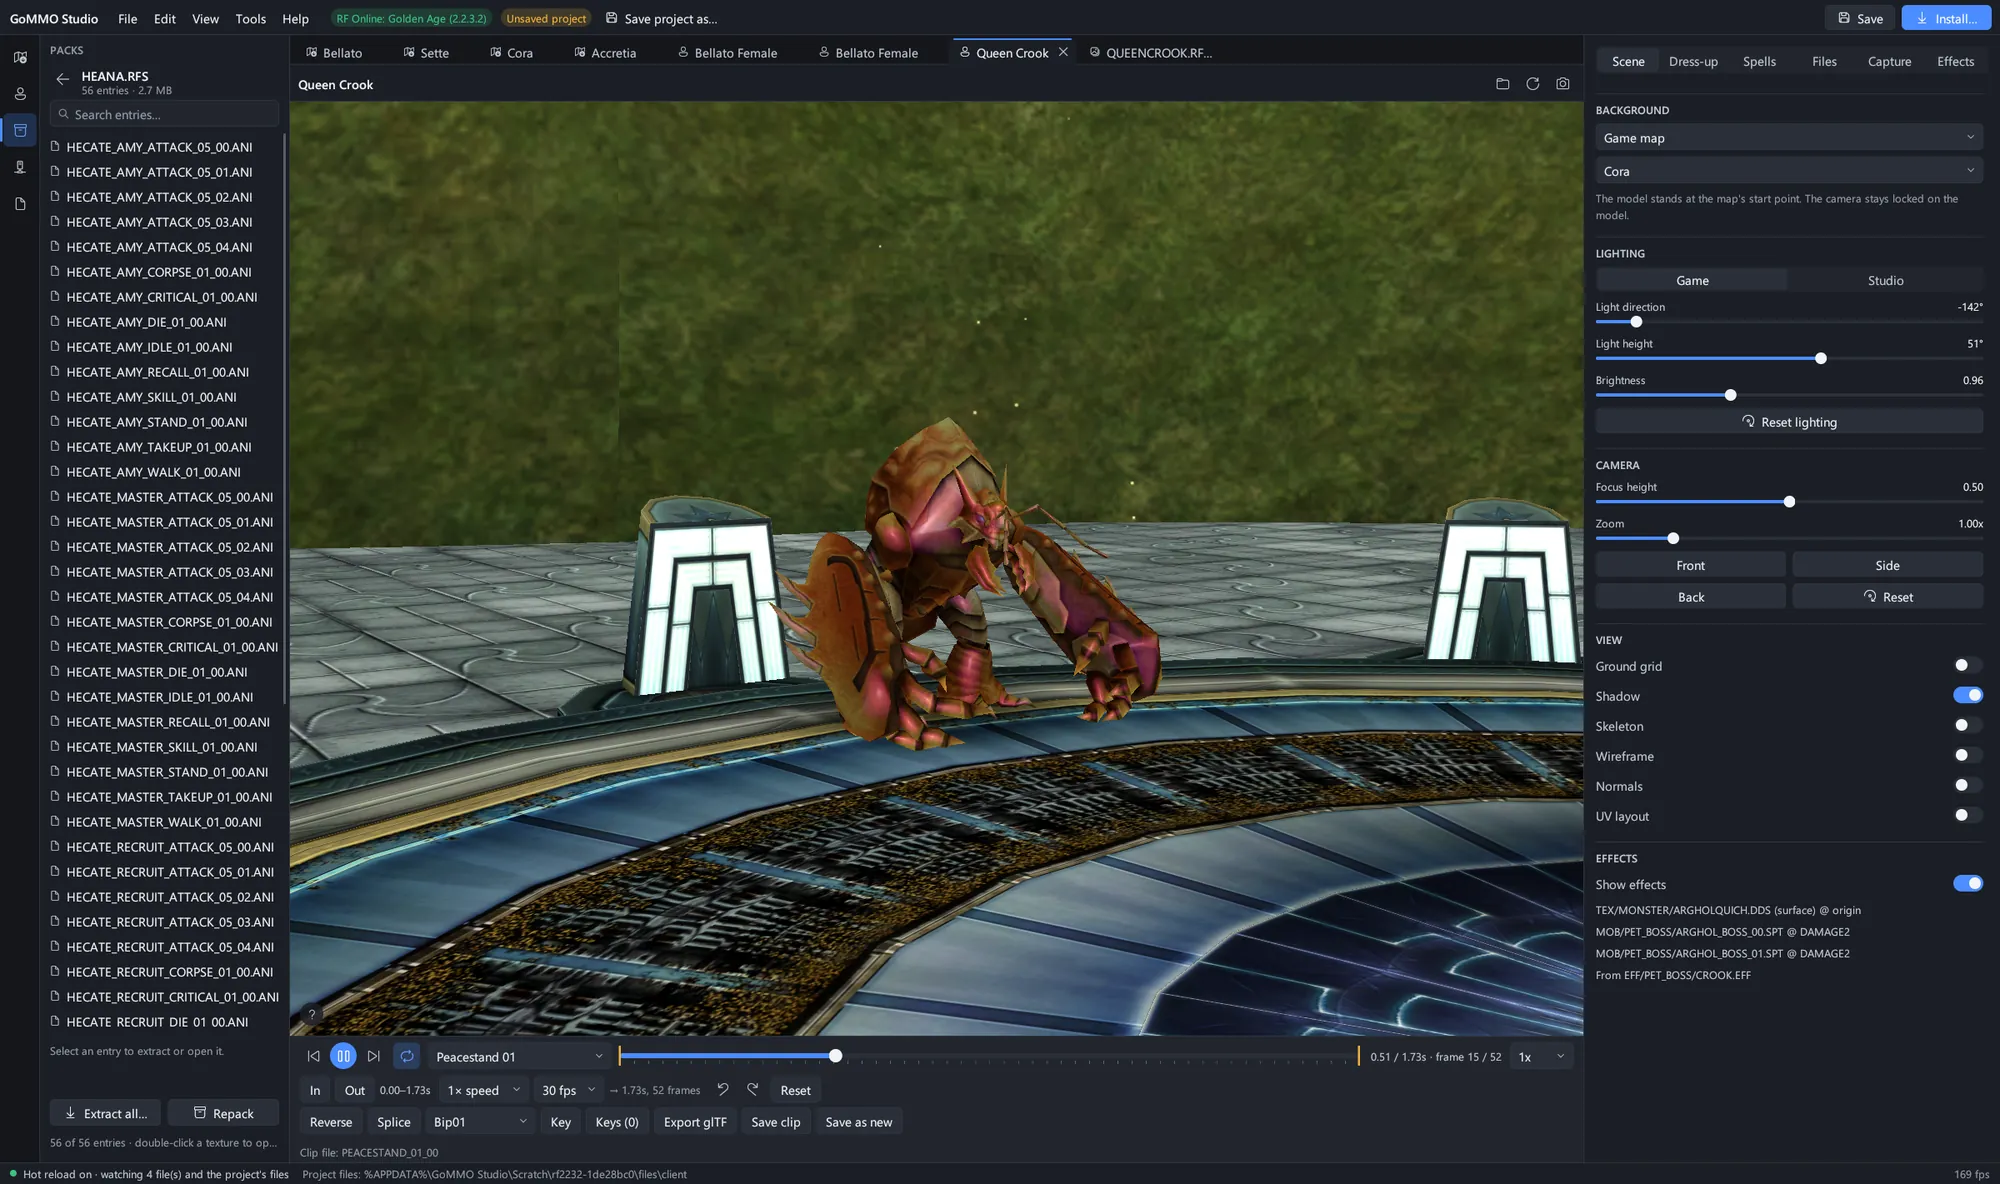2000x1184 pixels.
Task: Go back from HEANA.RFS pack
Action: point(63,79)
